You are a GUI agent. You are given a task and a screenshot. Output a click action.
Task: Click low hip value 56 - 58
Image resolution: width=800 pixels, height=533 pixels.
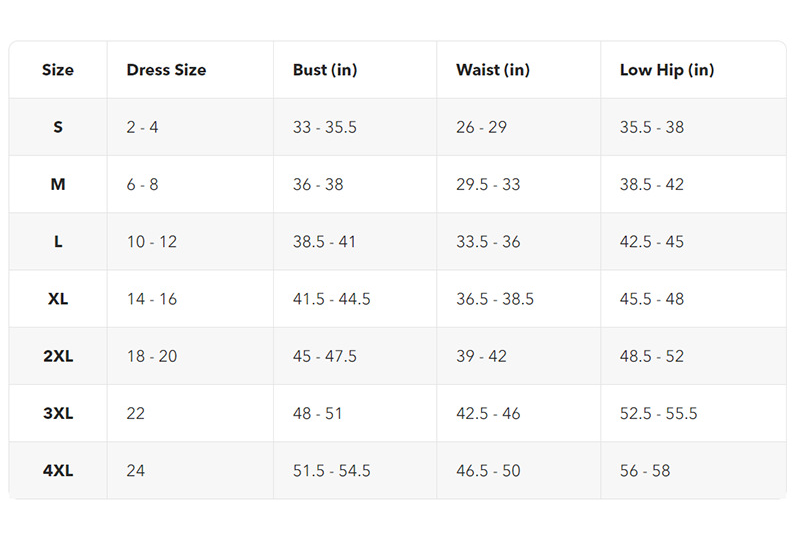click(645, 470)
